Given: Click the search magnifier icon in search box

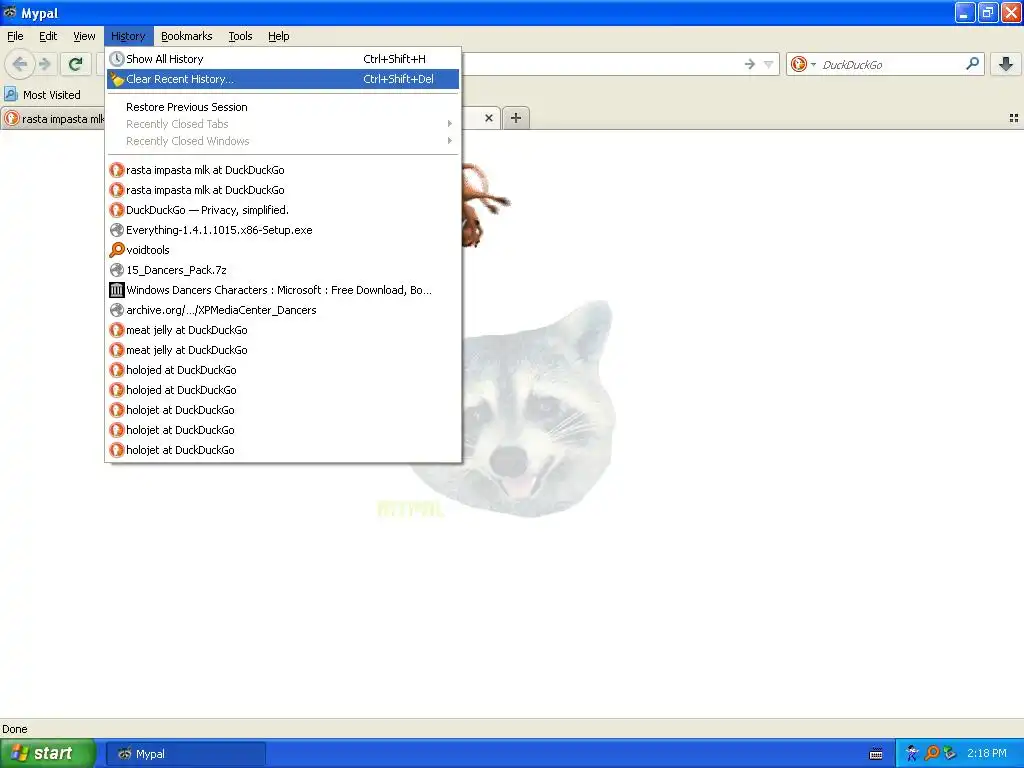Looking at the screenshot, I should coord(972,64).
